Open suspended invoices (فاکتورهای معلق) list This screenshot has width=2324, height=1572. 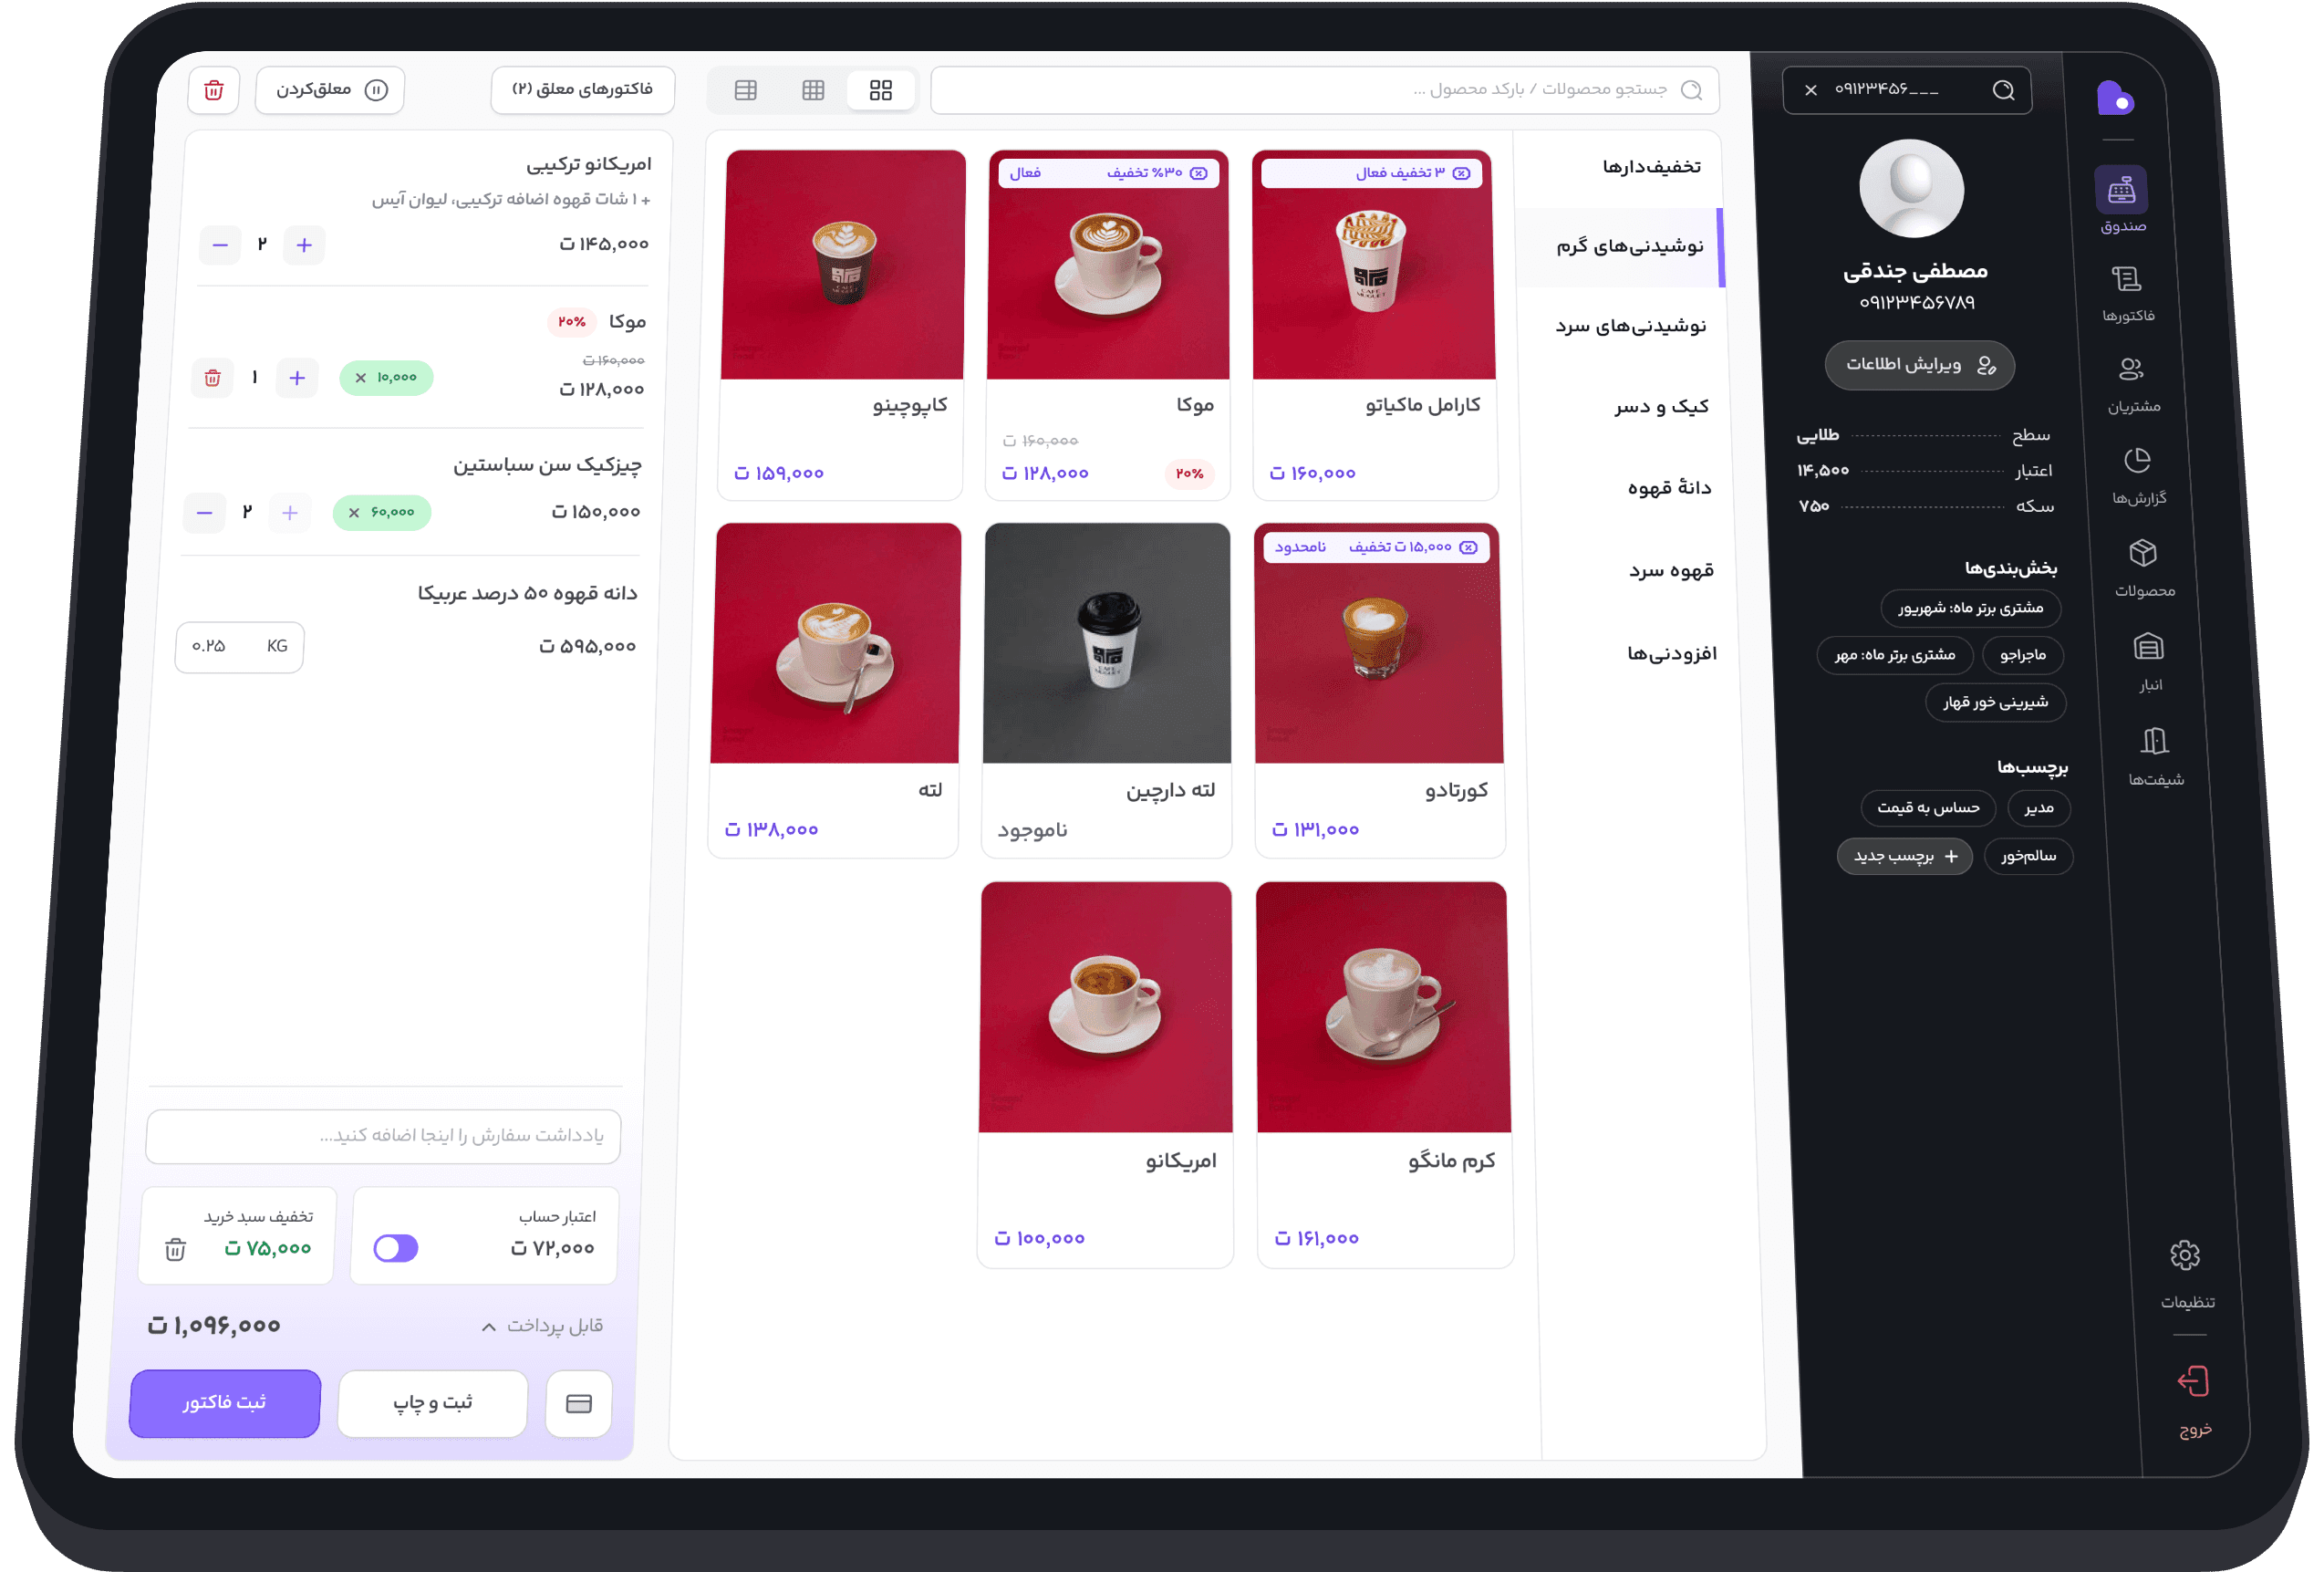tap(582, 90)
